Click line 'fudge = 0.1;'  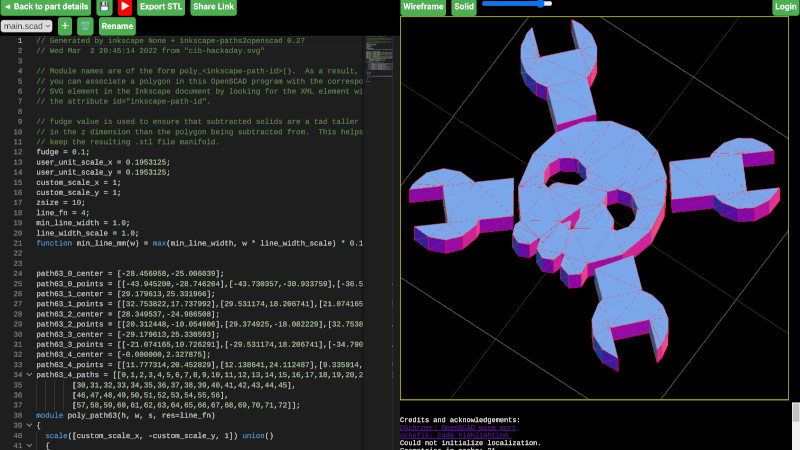click(x=63, y=152)
